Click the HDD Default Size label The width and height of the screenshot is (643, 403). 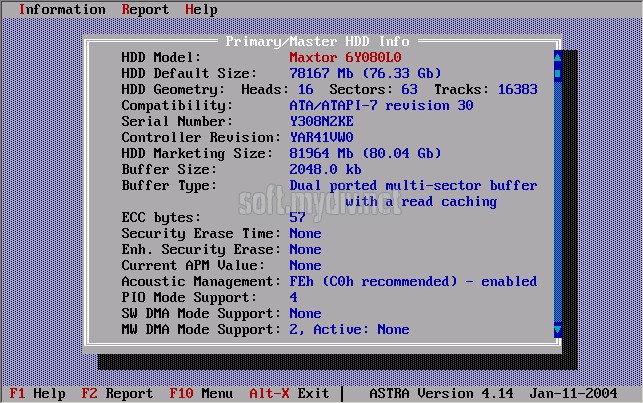click(x=189, y=73)
